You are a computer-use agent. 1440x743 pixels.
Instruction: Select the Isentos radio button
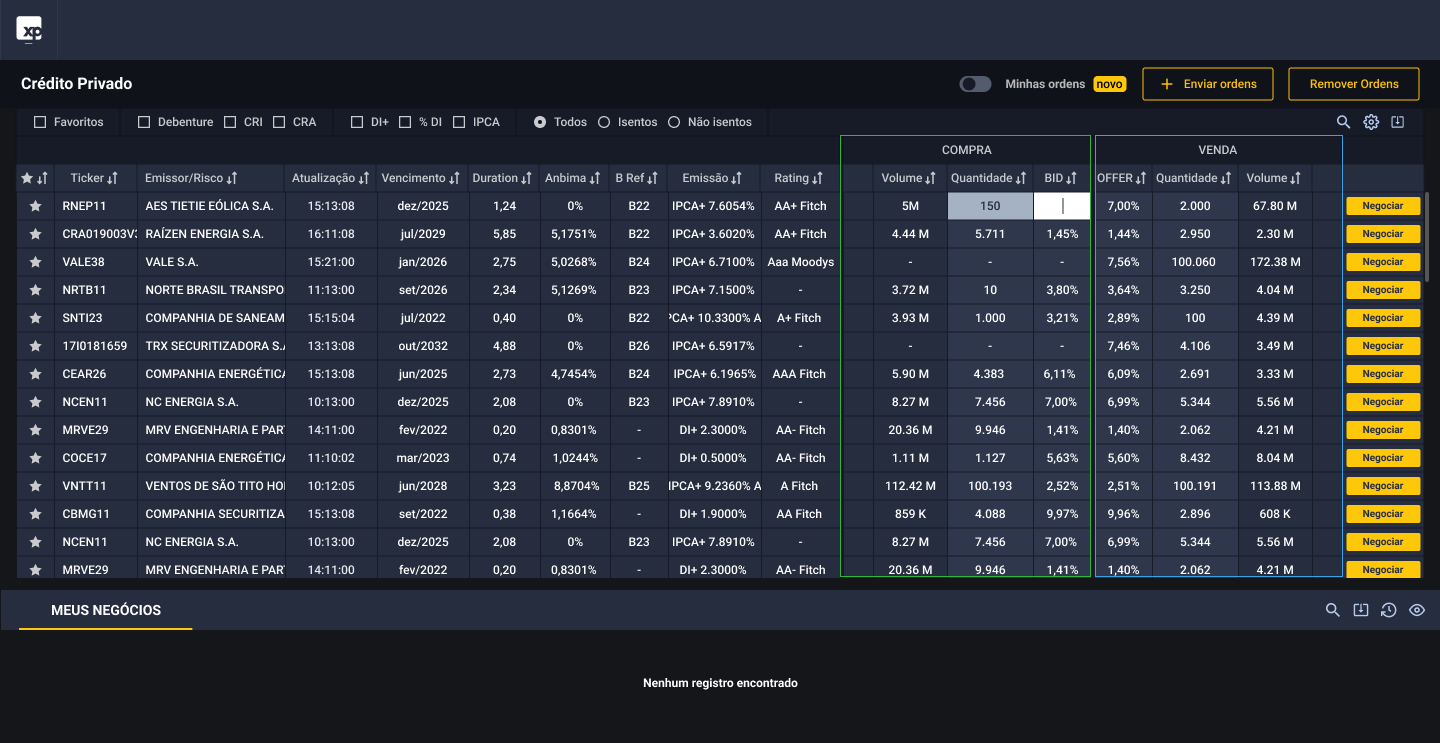[x=604, y=122]
